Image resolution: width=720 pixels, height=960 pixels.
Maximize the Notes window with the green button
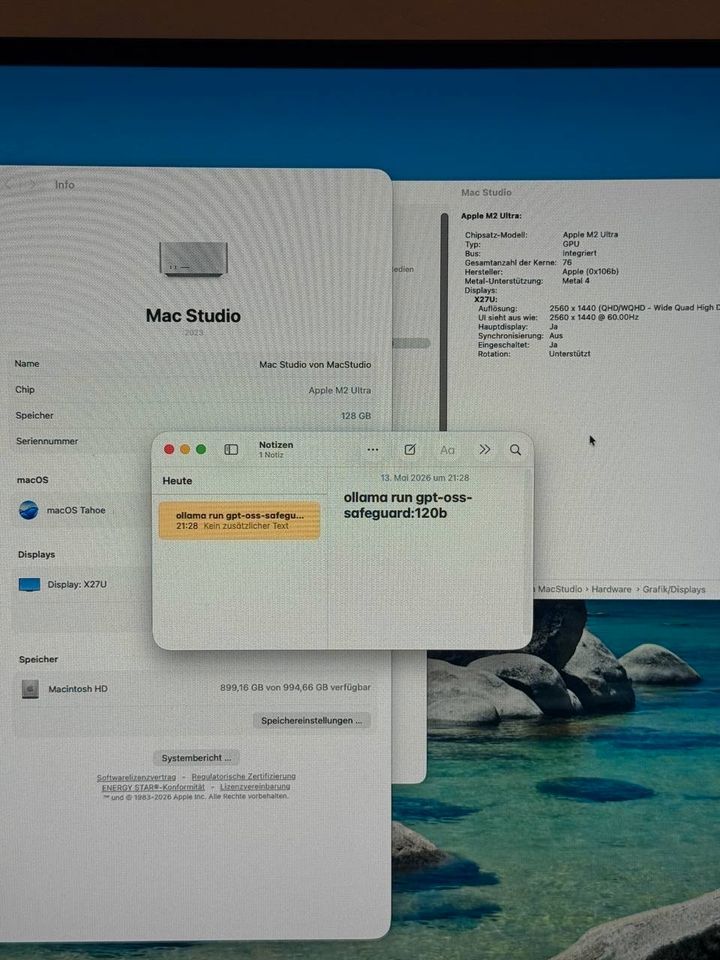[x=201, y=449]
